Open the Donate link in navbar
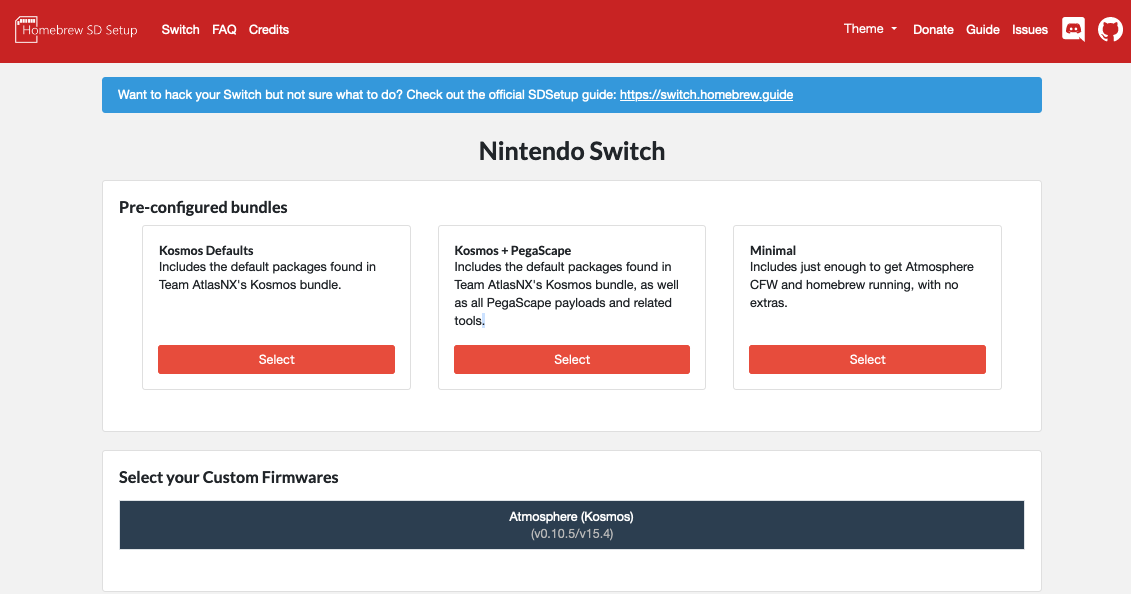 [x=933, y=30]
